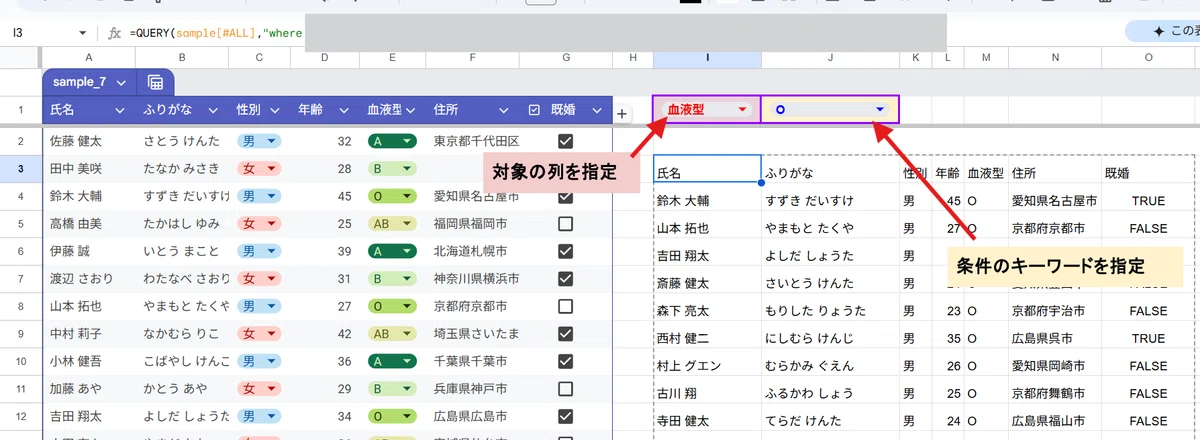Open blood type A chip for 佐藤 健太
The height and width of the screenshot is (440, 1200).
click(x=391, y=142)
